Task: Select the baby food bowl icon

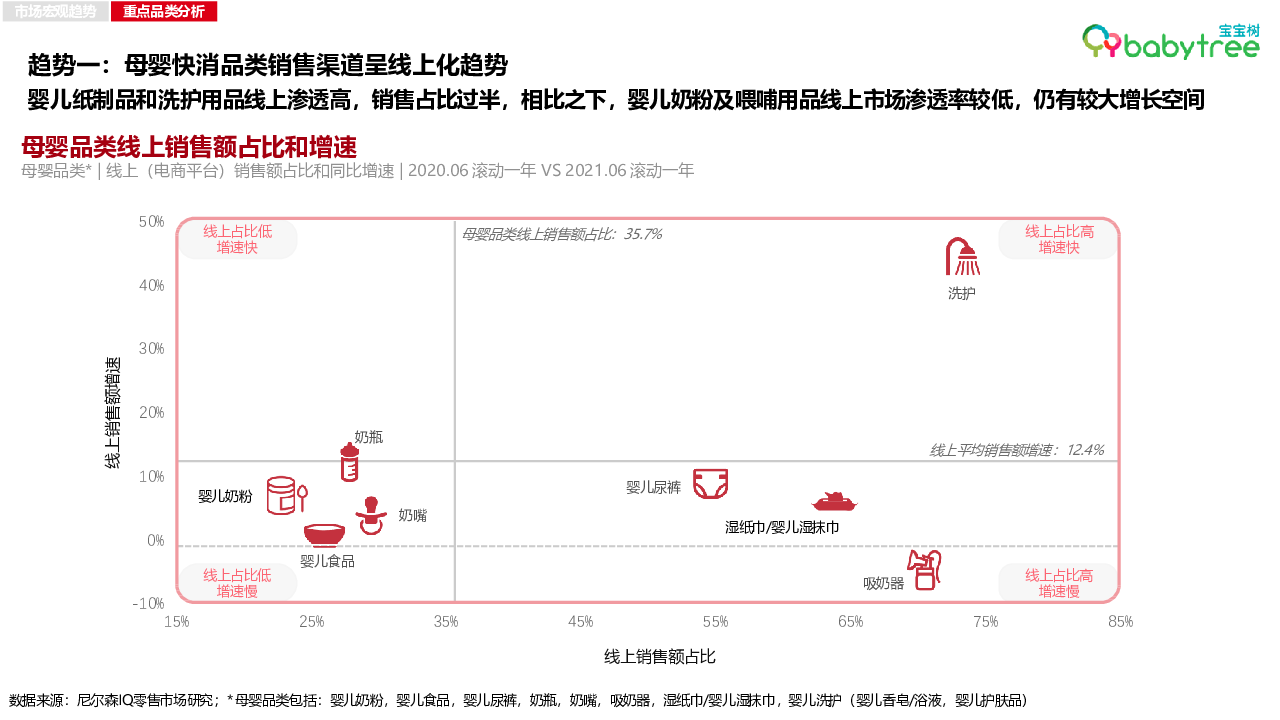Action: [x=324, y=535]
